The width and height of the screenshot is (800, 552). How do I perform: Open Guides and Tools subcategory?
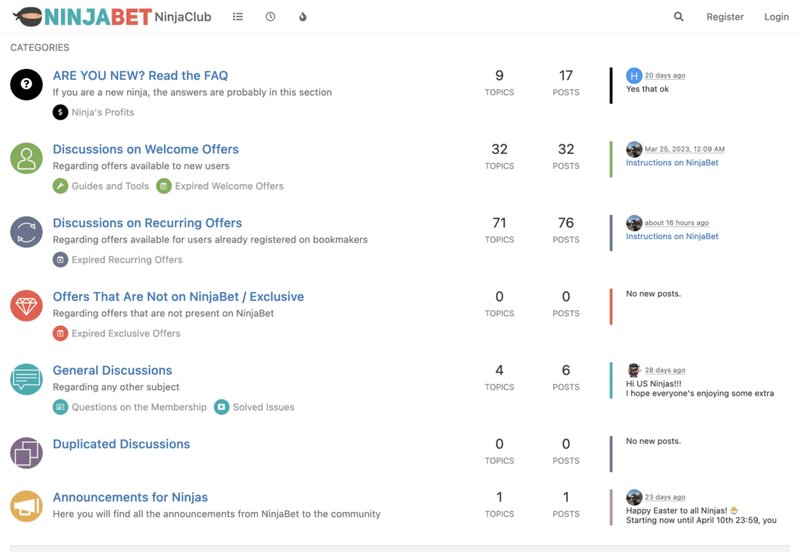point(101,186)
